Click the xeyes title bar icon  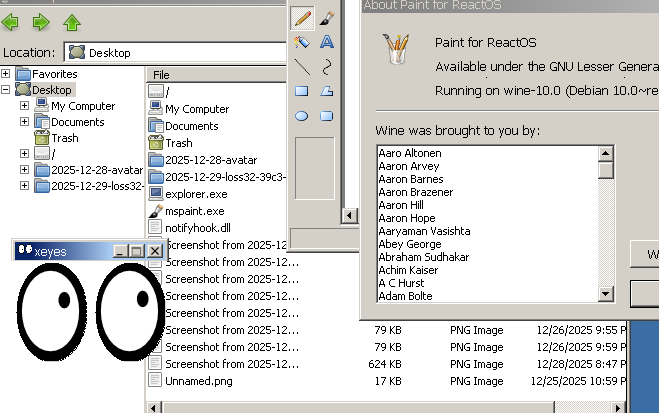click(25, 250)
